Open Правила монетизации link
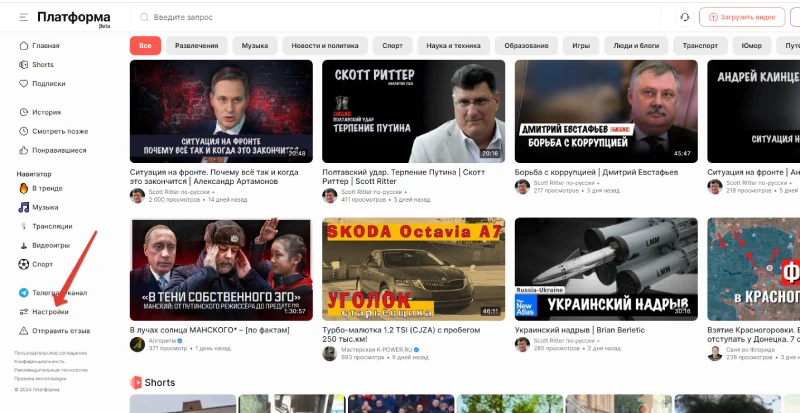 (40, 379)
